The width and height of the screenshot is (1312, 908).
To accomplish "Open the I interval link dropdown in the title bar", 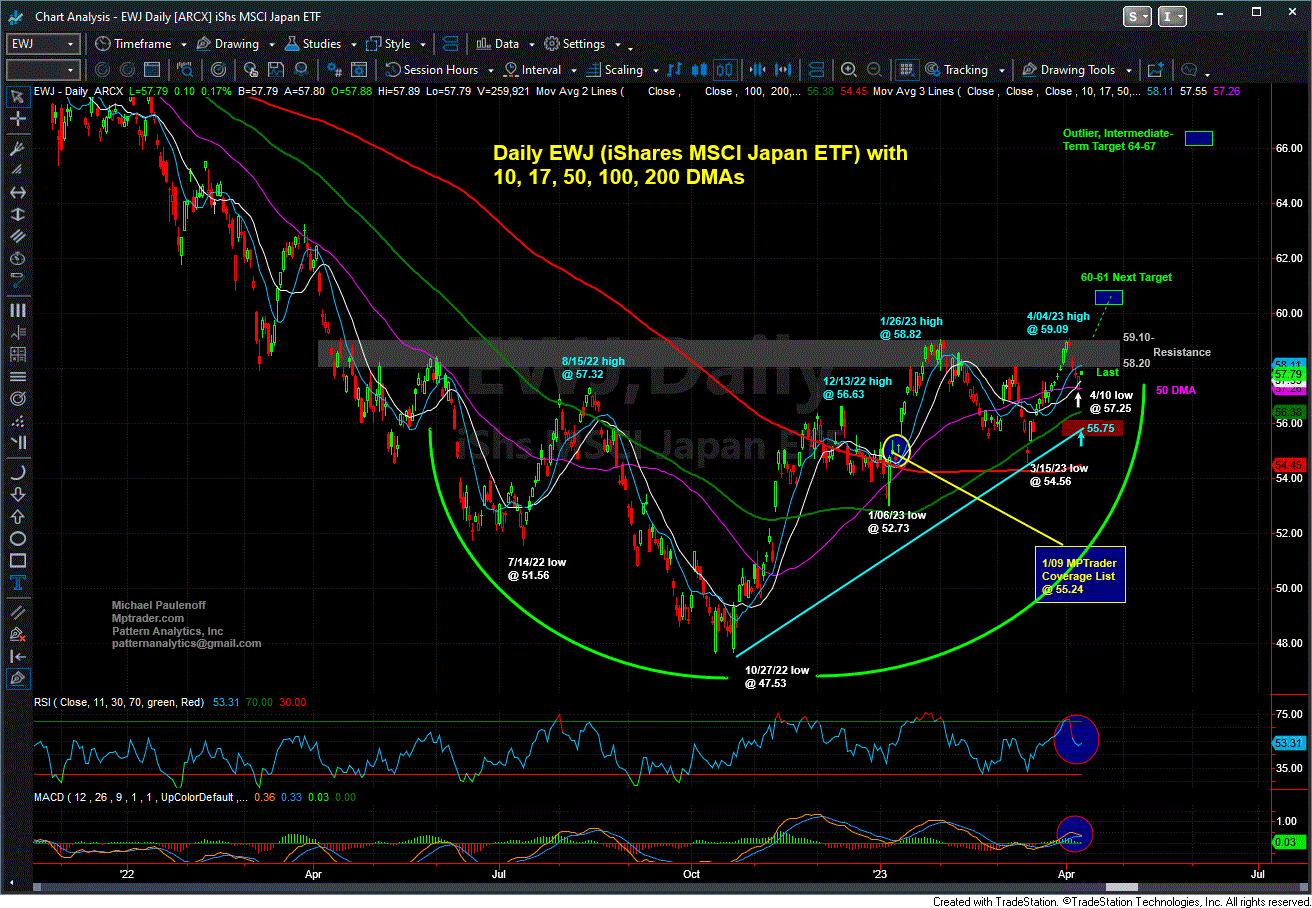I will click(x=1172, y=16).
